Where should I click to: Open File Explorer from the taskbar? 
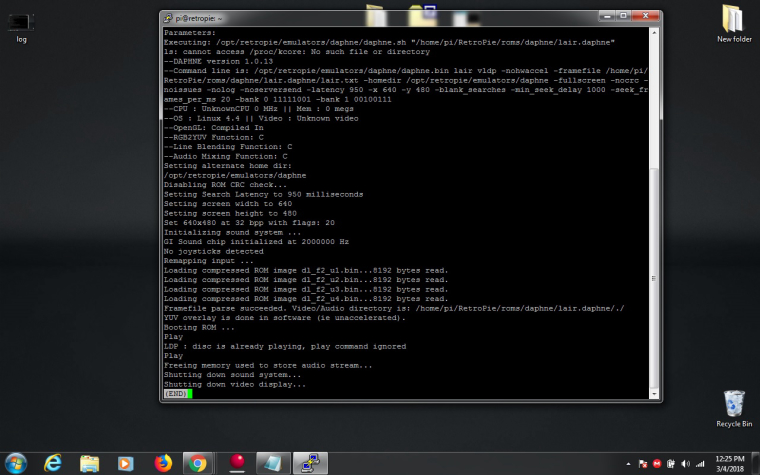pos(90,462)
